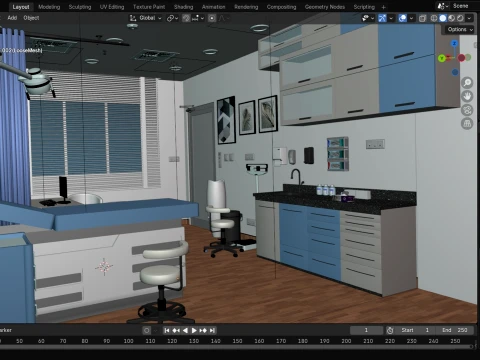The height and width of the screenshot is (360, 480).
Task: Open the overlays options dropdown arrow
Action: click(412, 18)
